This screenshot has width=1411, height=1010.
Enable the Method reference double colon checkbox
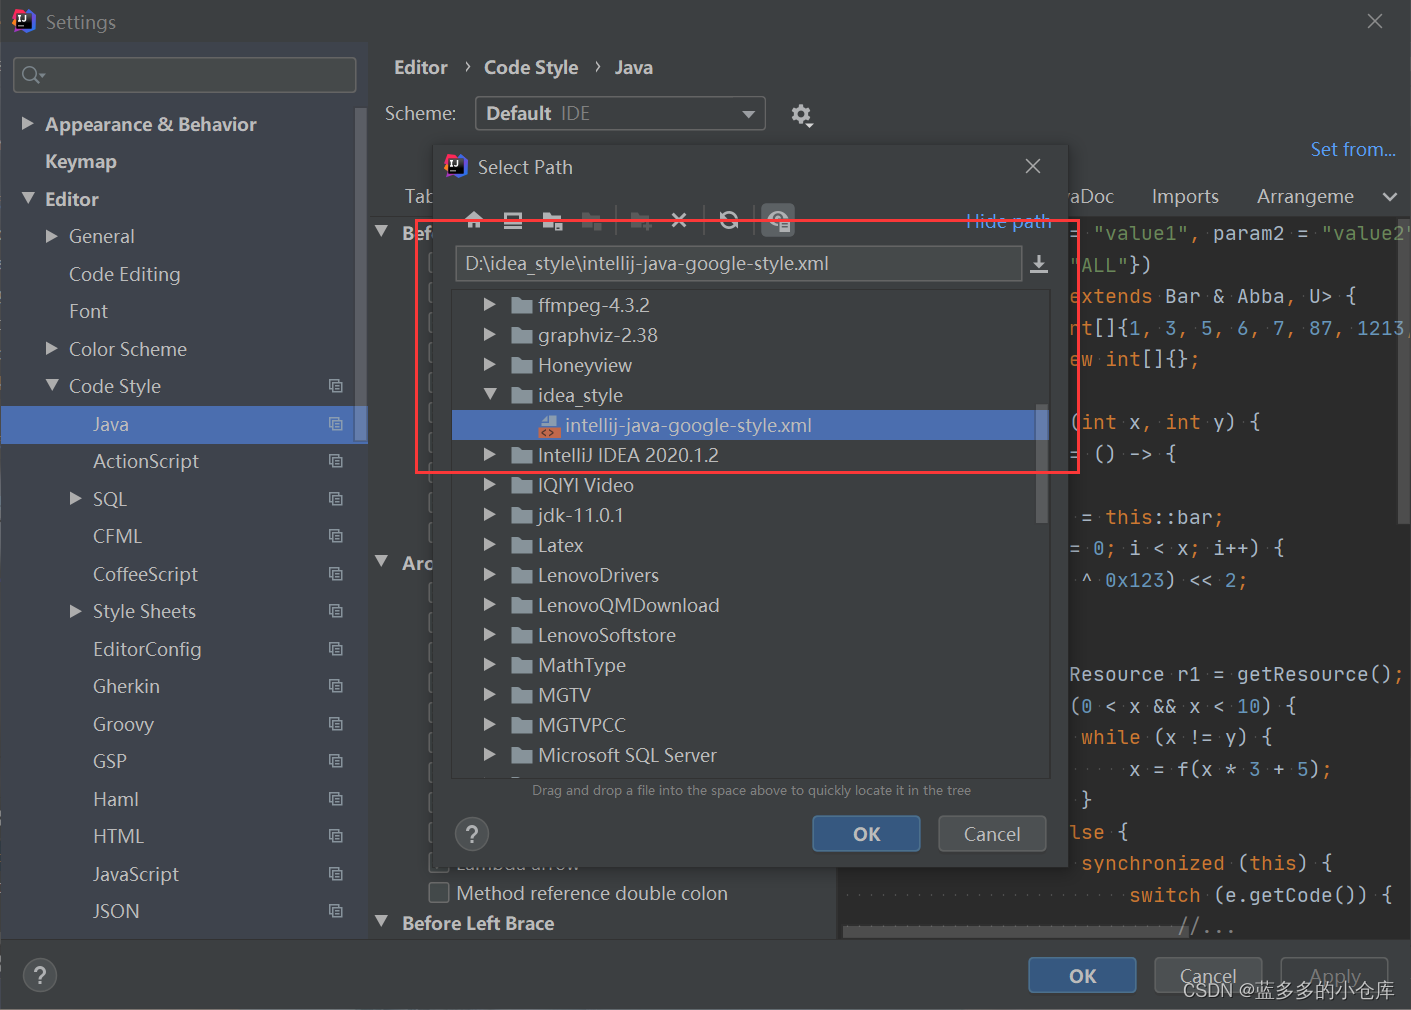point(438,892)
